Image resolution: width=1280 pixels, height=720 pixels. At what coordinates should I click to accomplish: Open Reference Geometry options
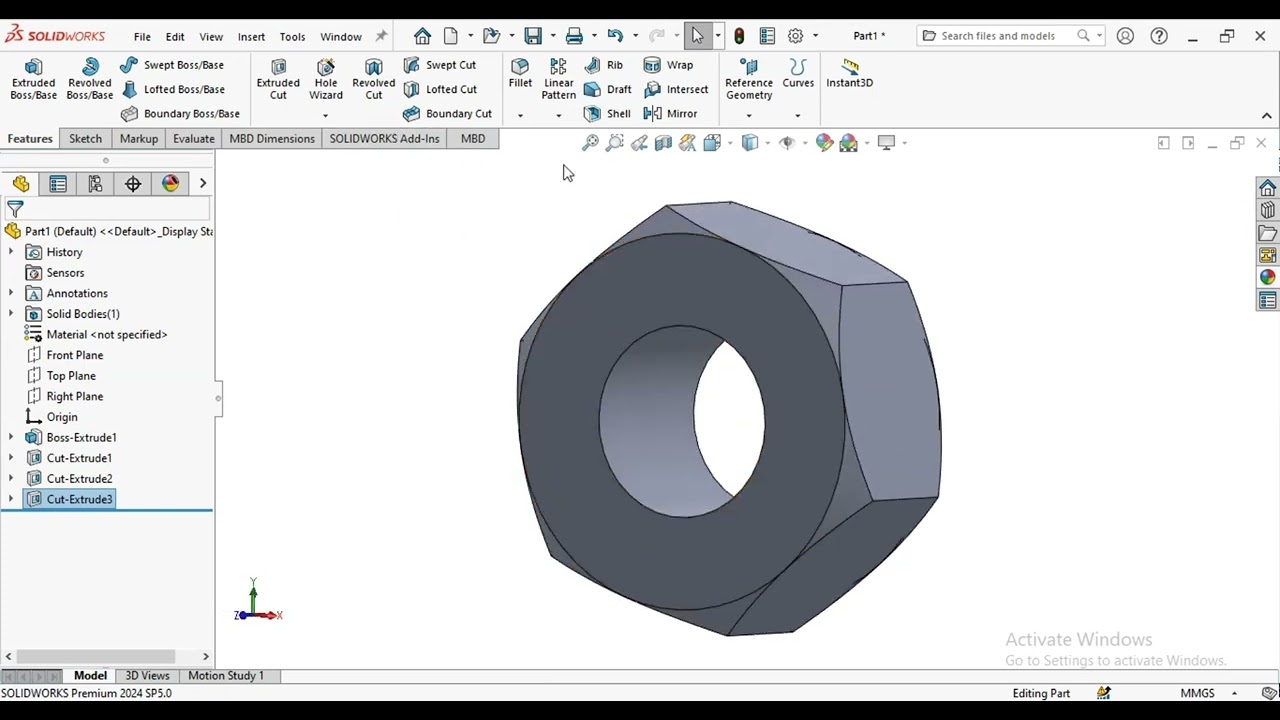749,79
